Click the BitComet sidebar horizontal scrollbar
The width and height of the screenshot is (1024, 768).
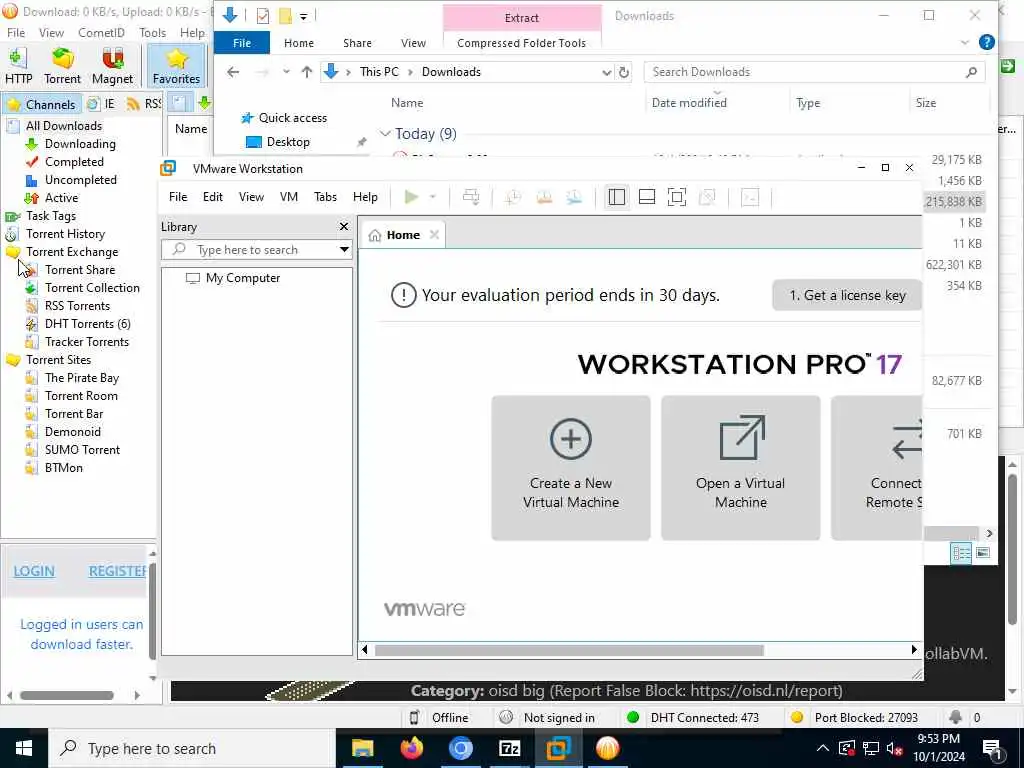click(67, 696)
